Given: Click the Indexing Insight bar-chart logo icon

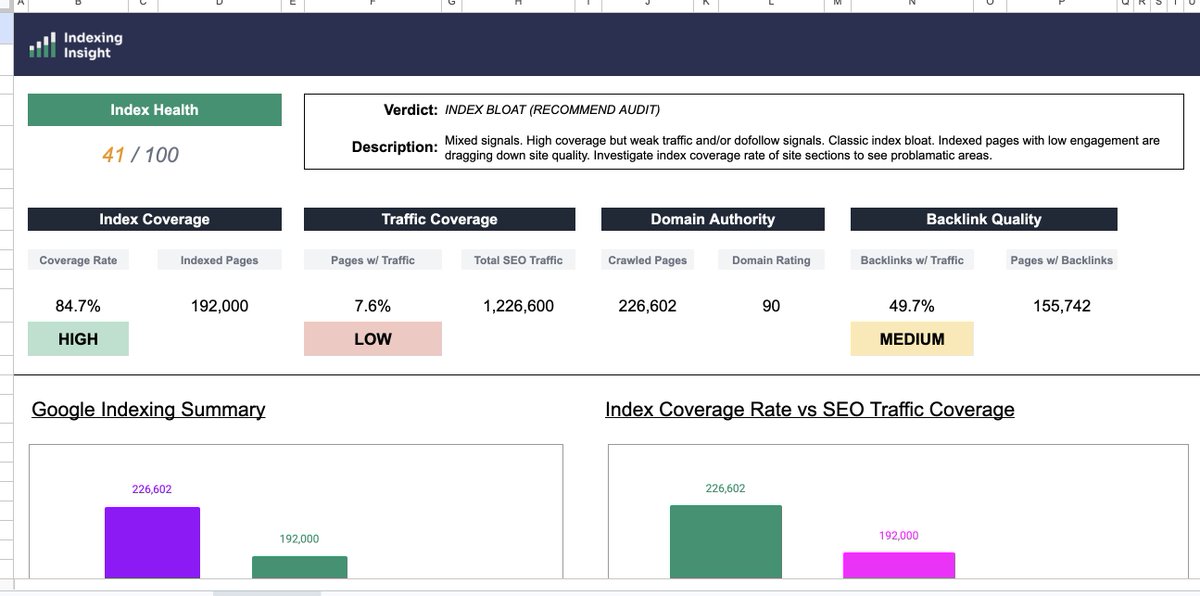Looking at the screenshot, I should pyautogui.click(x=42, y=46).
